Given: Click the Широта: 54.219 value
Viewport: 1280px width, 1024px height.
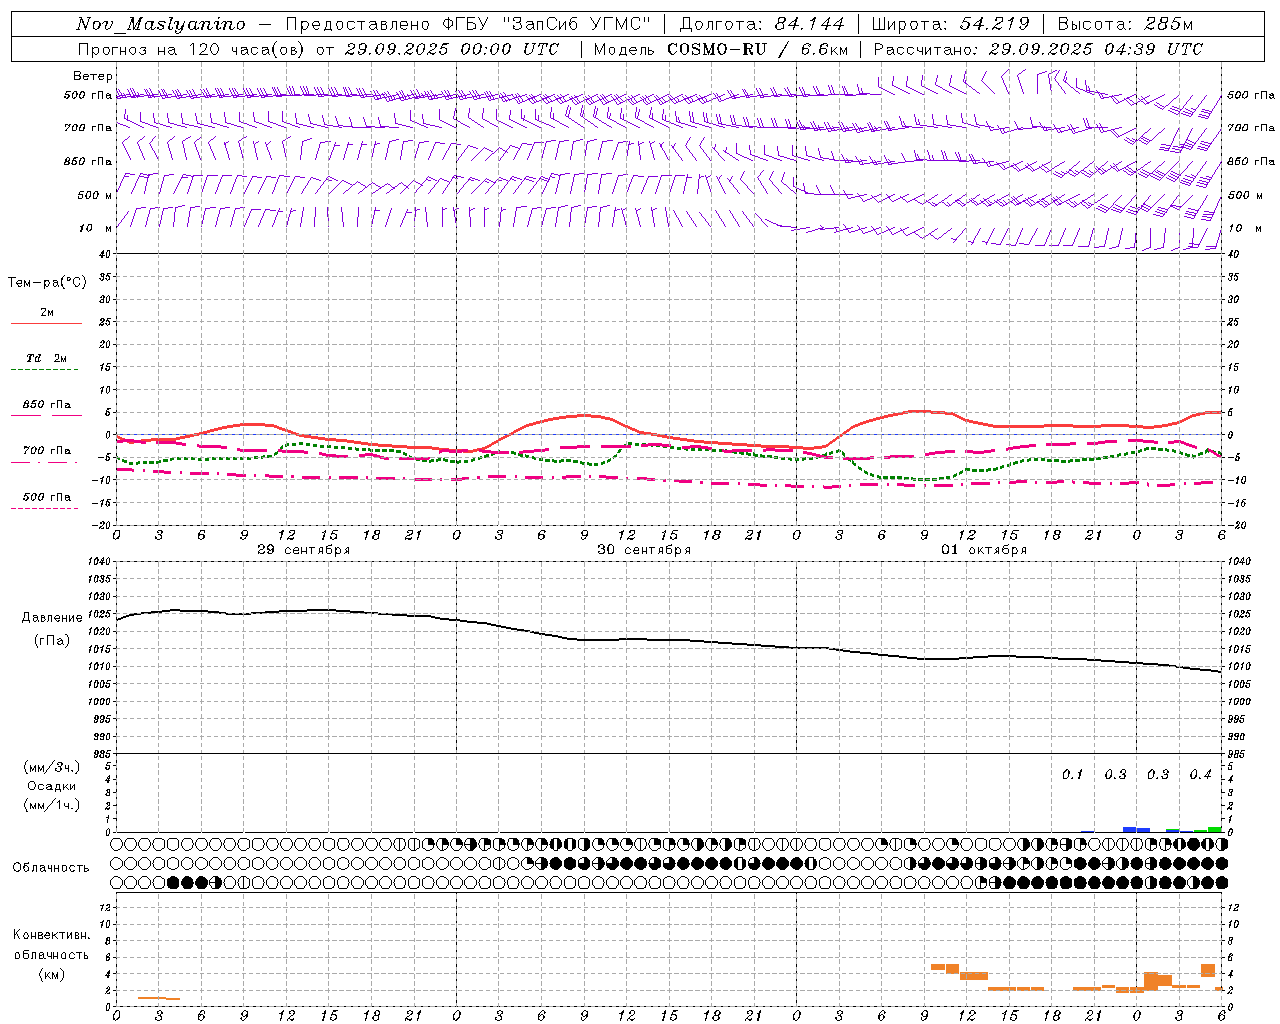Looking at the screenshot, I should click(951, 24).
